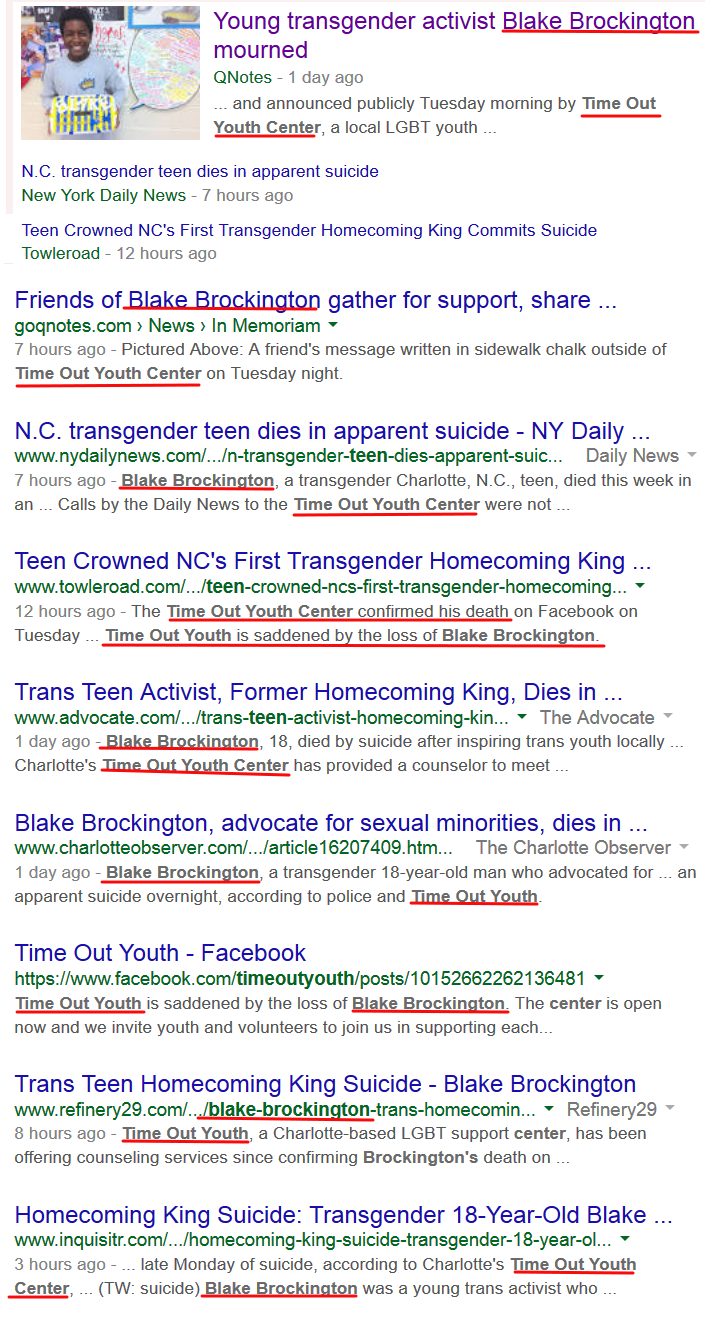Viewport: 718px width, 1319px height.
Task: Expand the gray 'Daily News' source dropdown arrow
Action: click(691, 456)
